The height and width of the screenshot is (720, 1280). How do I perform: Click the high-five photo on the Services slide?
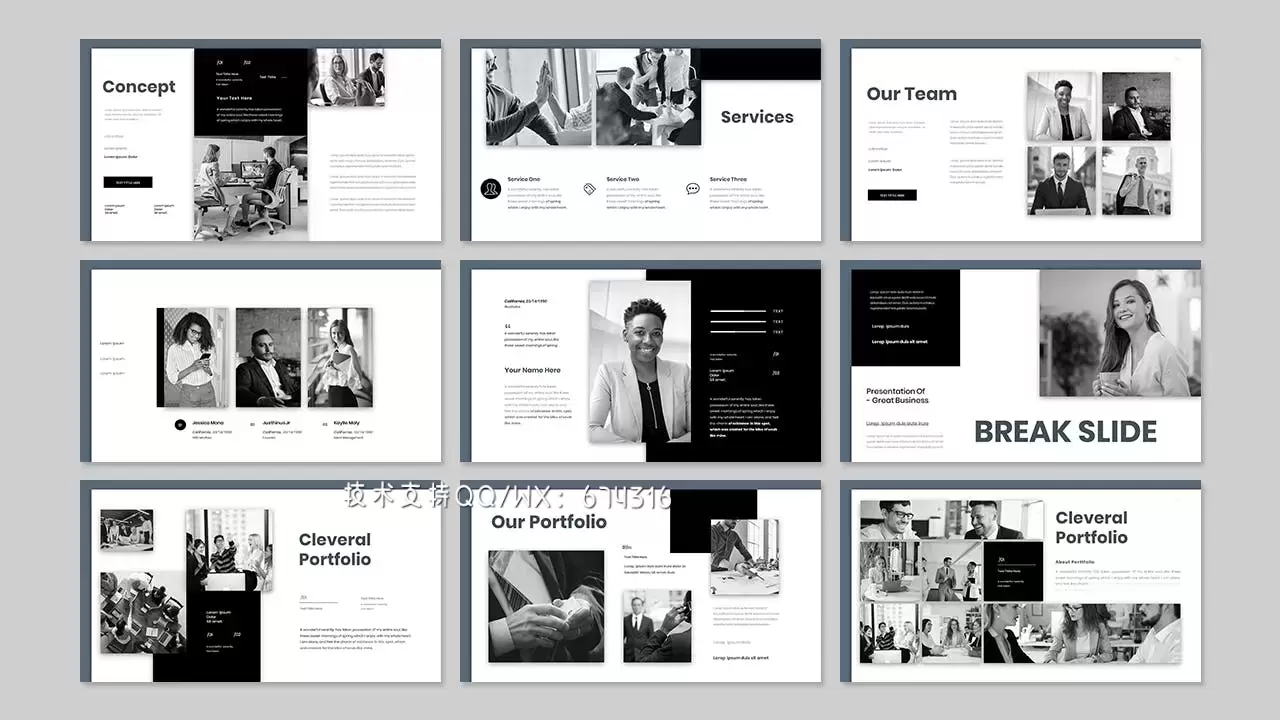point(538,97)
